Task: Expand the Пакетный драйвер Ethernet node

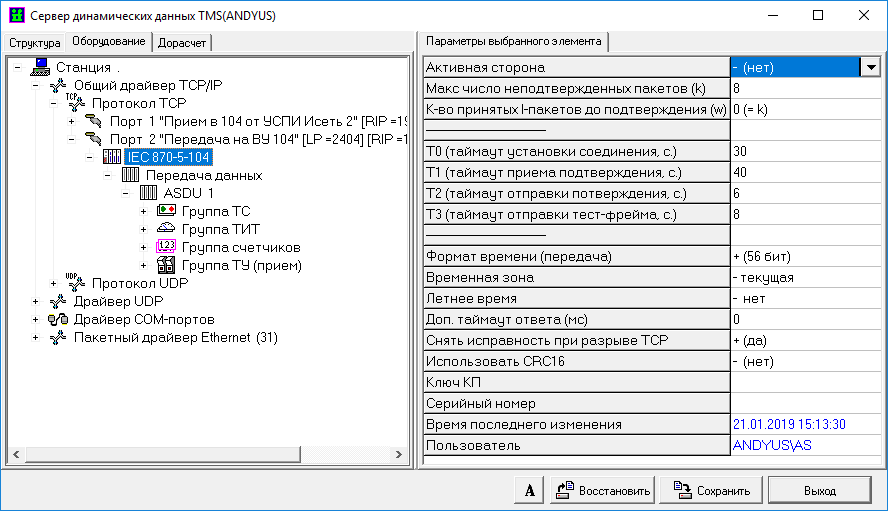Action: (36, 338)
